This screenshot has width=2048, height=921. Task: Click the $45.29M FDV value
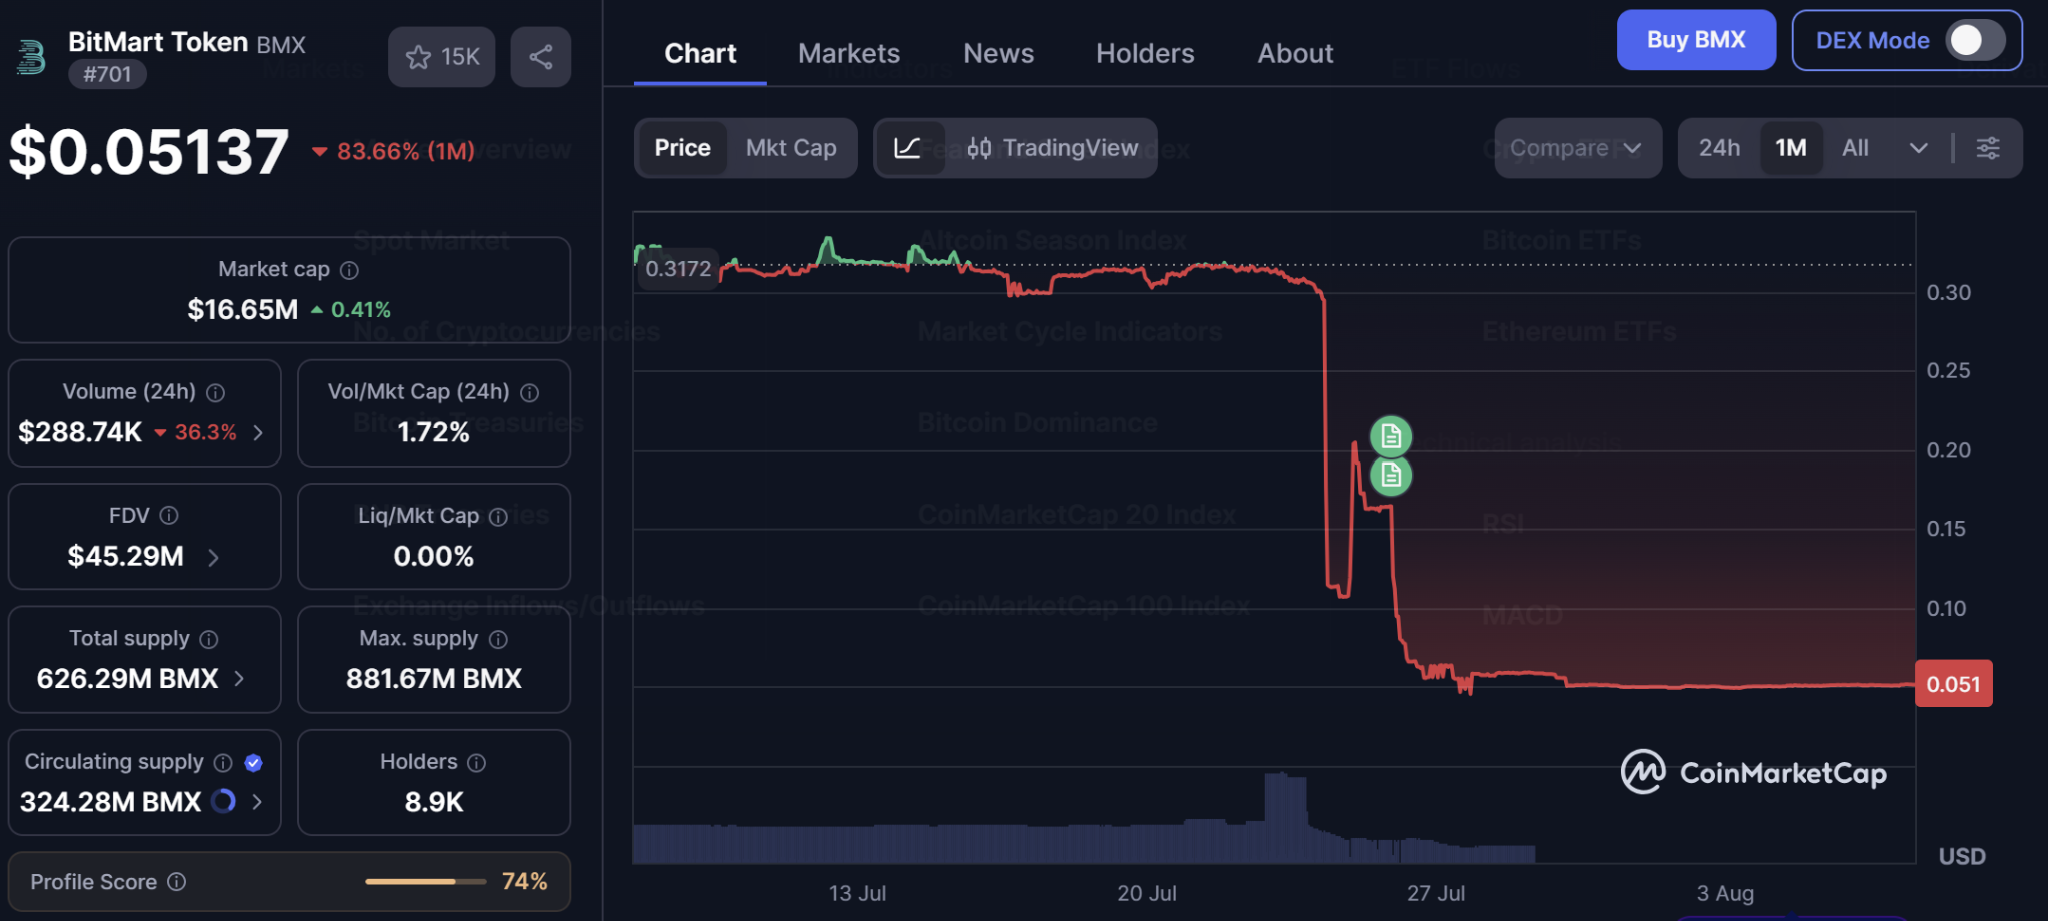click(x=126, y=556)
